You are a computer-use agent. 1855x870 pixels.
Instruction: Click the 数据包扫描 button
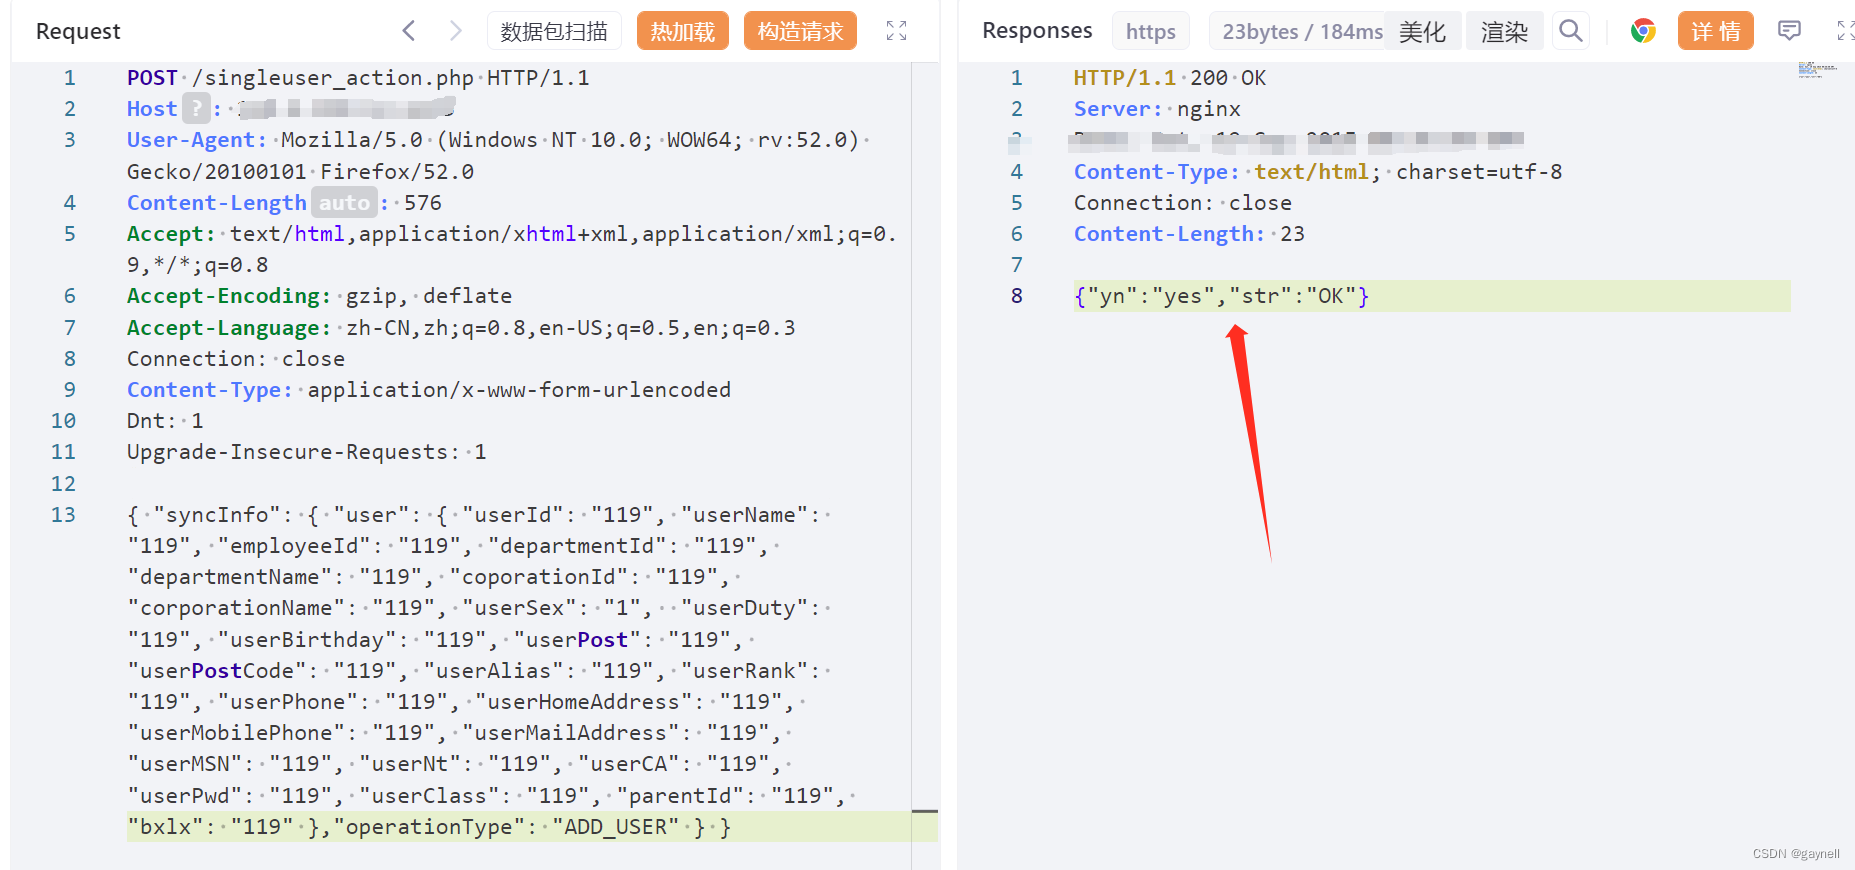click(554, 31)
